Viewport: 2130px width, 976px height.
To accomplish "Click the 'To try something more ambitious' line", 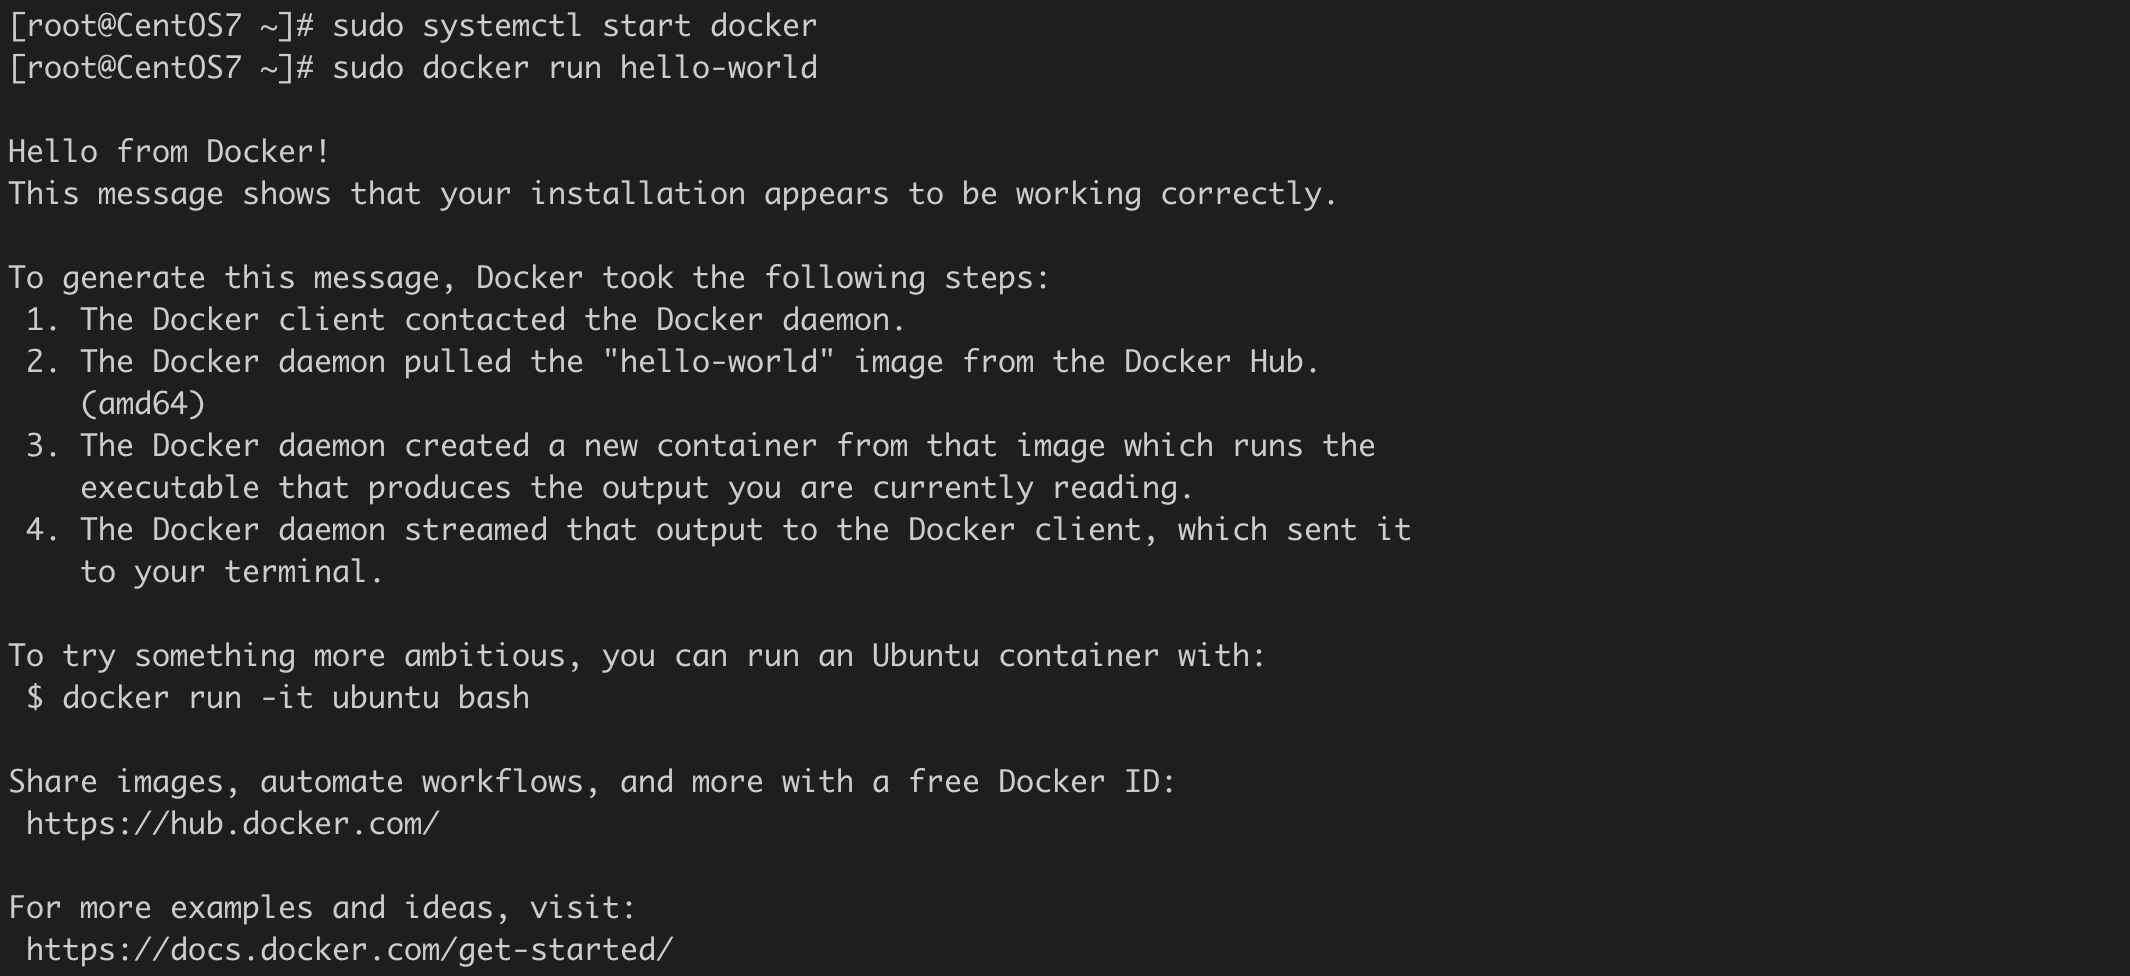I will [637, 656].
